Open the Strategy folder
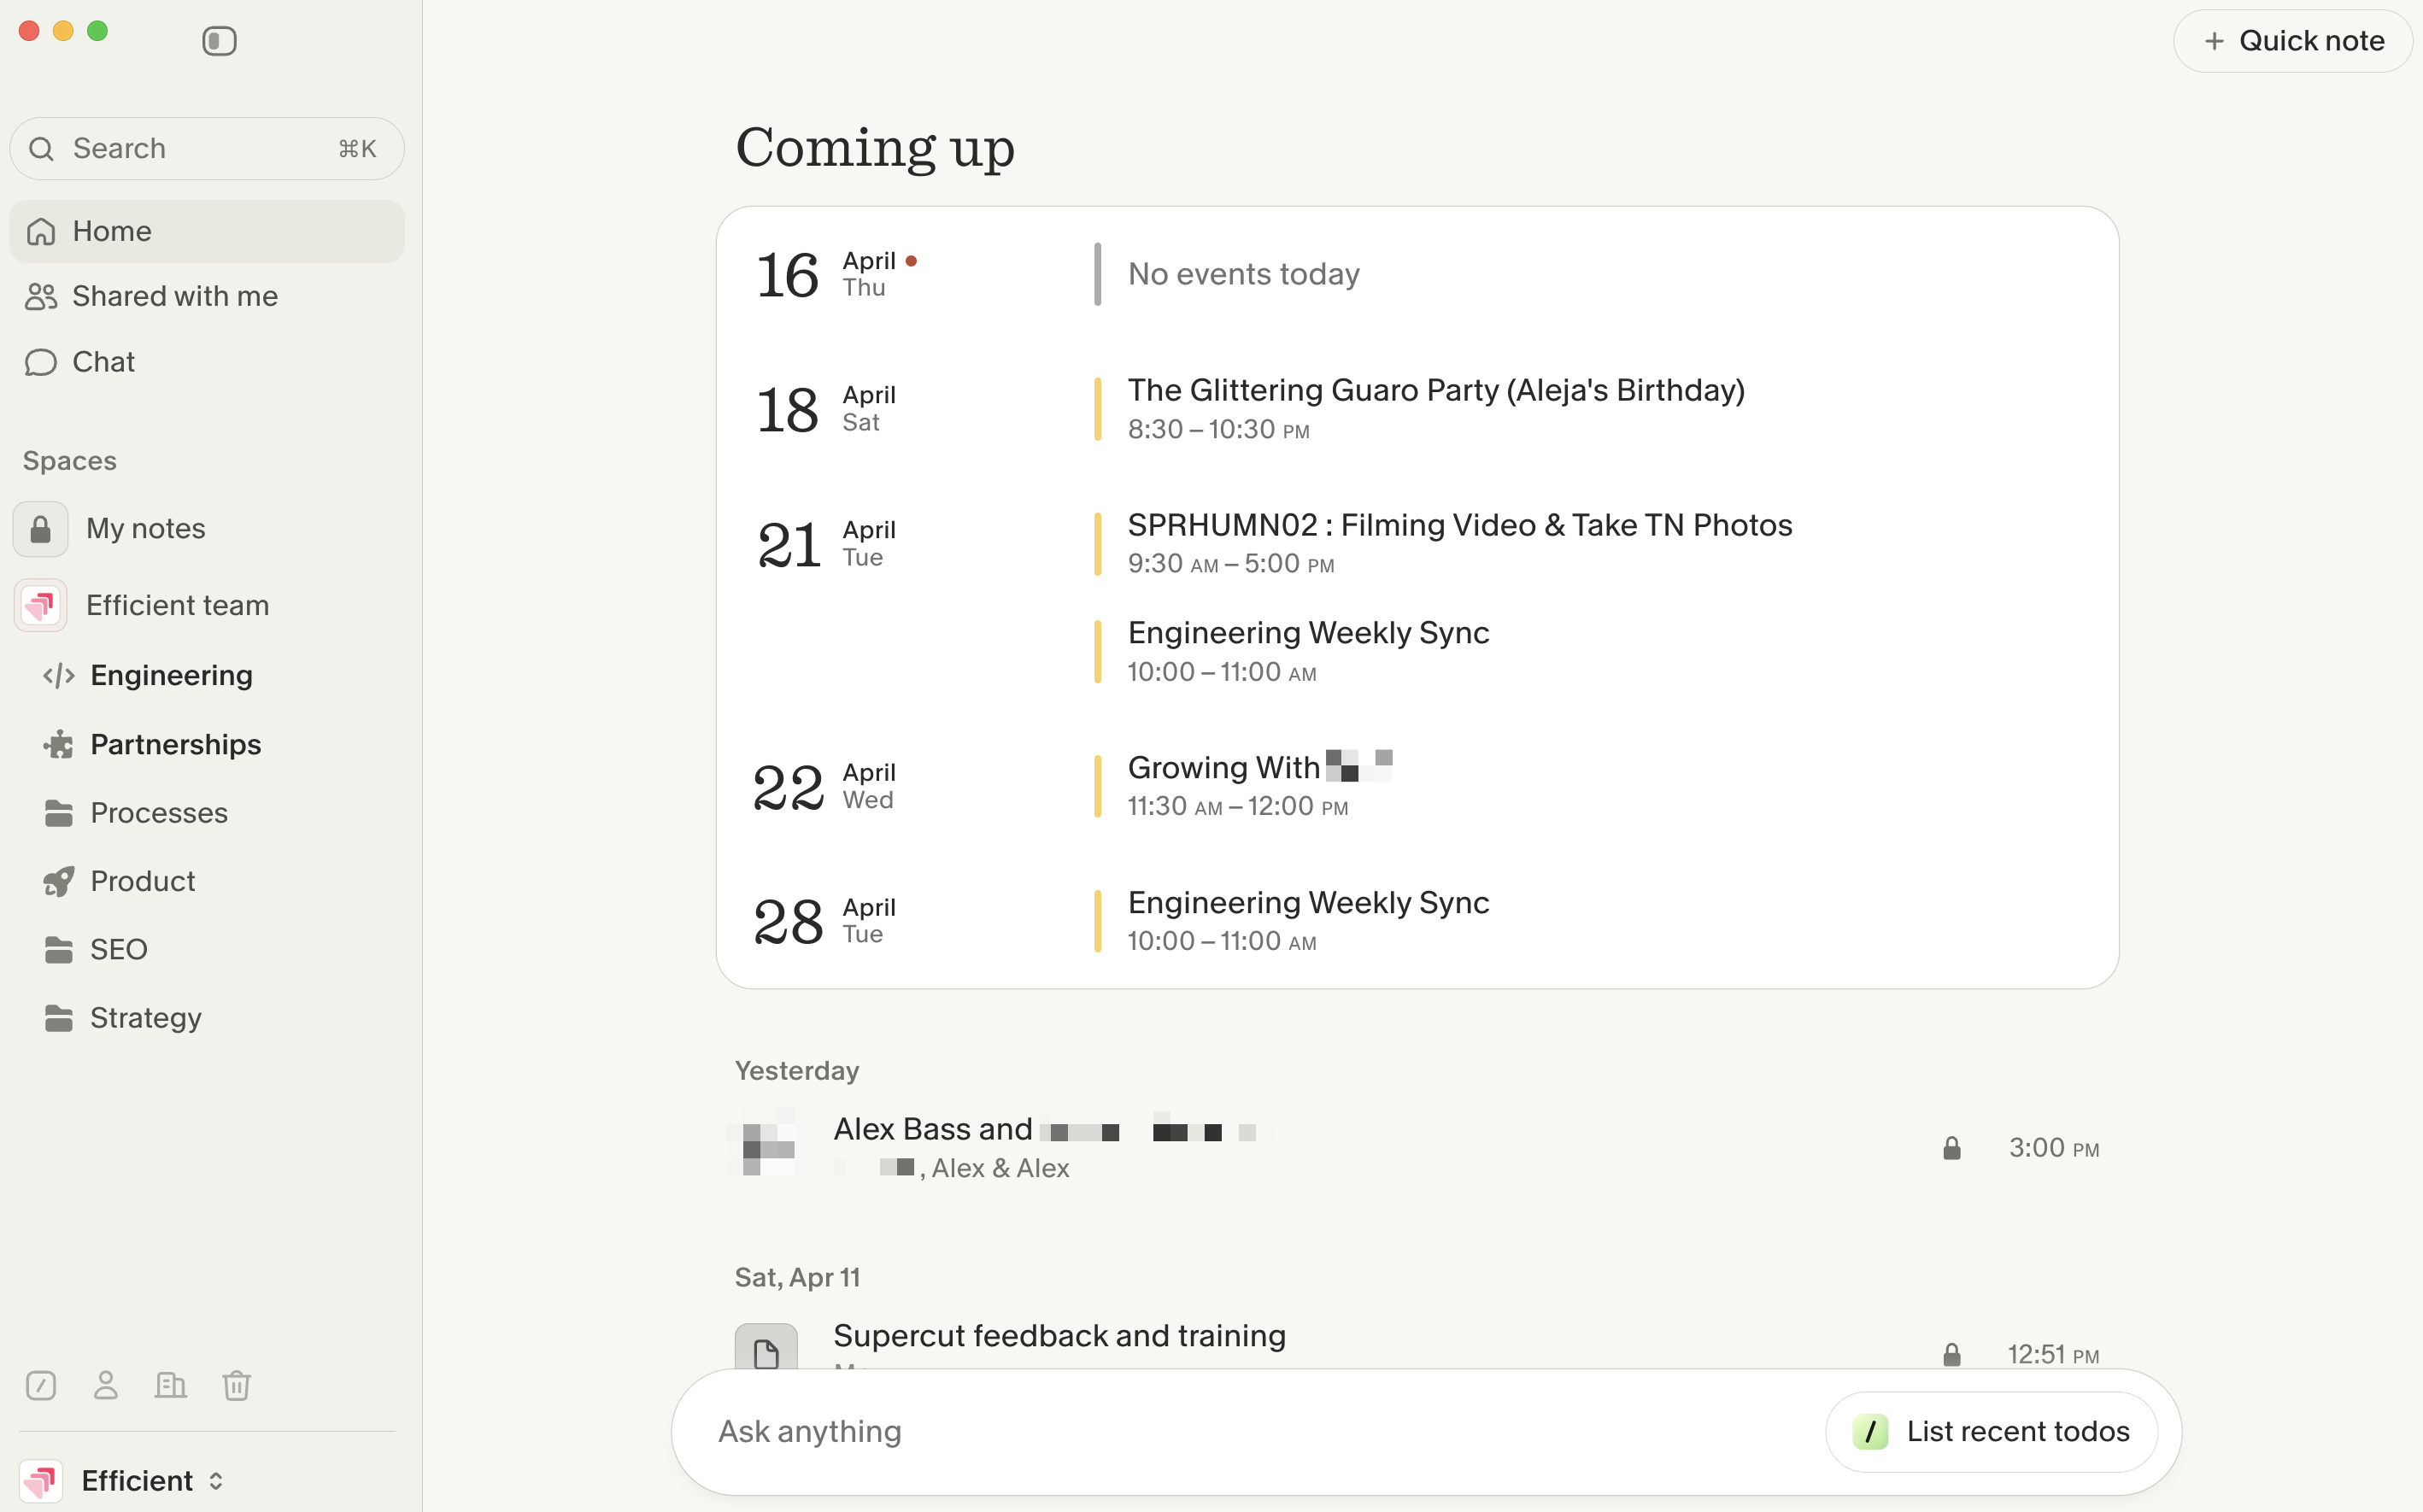This screenshot has height=1512, width=2423. (145, 1018)
